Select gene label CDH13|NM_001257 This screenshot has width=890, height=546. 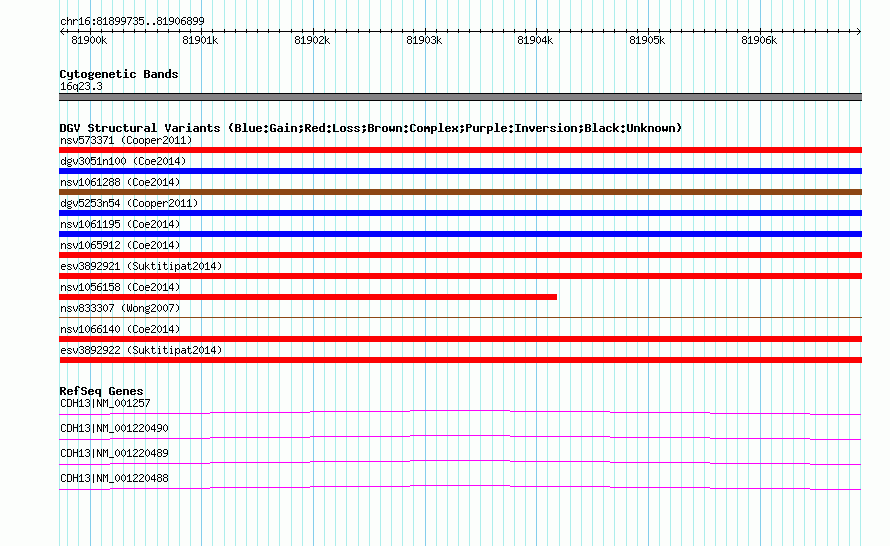tap(105, 404)
